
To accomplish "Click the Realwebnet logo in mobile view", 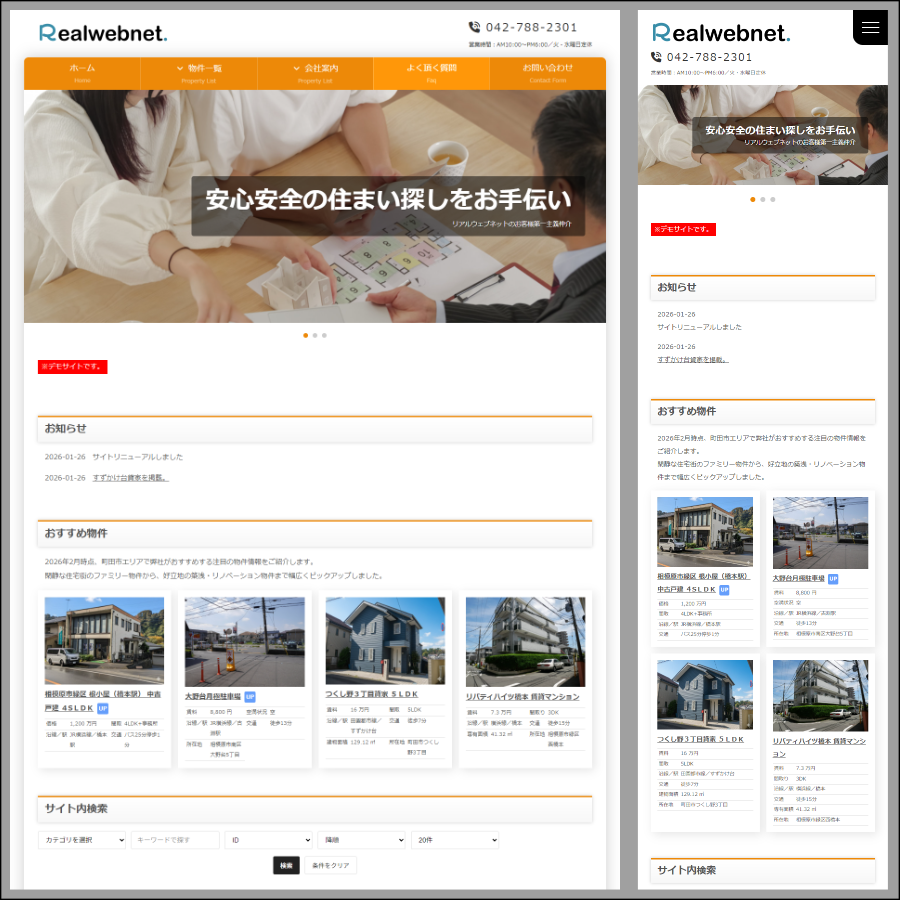I will (720, 33).
